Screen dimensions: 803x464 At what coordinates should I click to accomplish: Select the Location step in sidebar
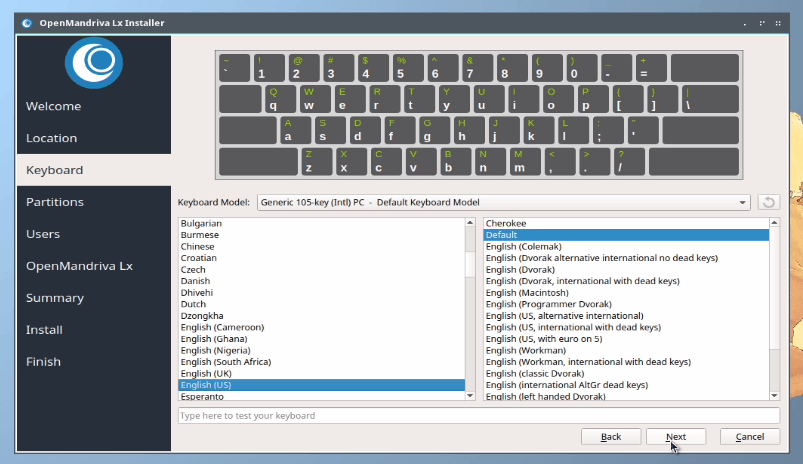(94, 138)
